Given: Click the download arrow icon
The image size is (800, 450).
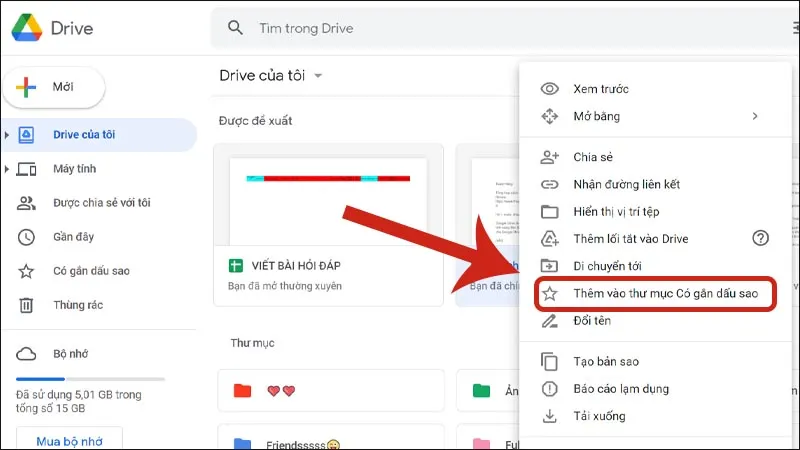Looking at the screenshot, I should coord(549,416).
